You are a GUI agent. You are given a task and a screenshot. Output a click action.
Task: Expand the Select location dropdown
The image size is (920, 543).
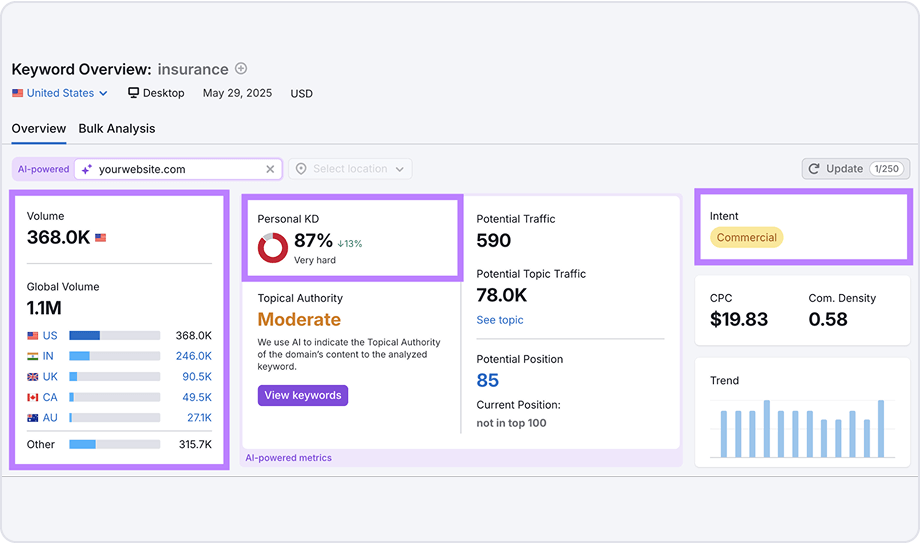pos(350,169)
